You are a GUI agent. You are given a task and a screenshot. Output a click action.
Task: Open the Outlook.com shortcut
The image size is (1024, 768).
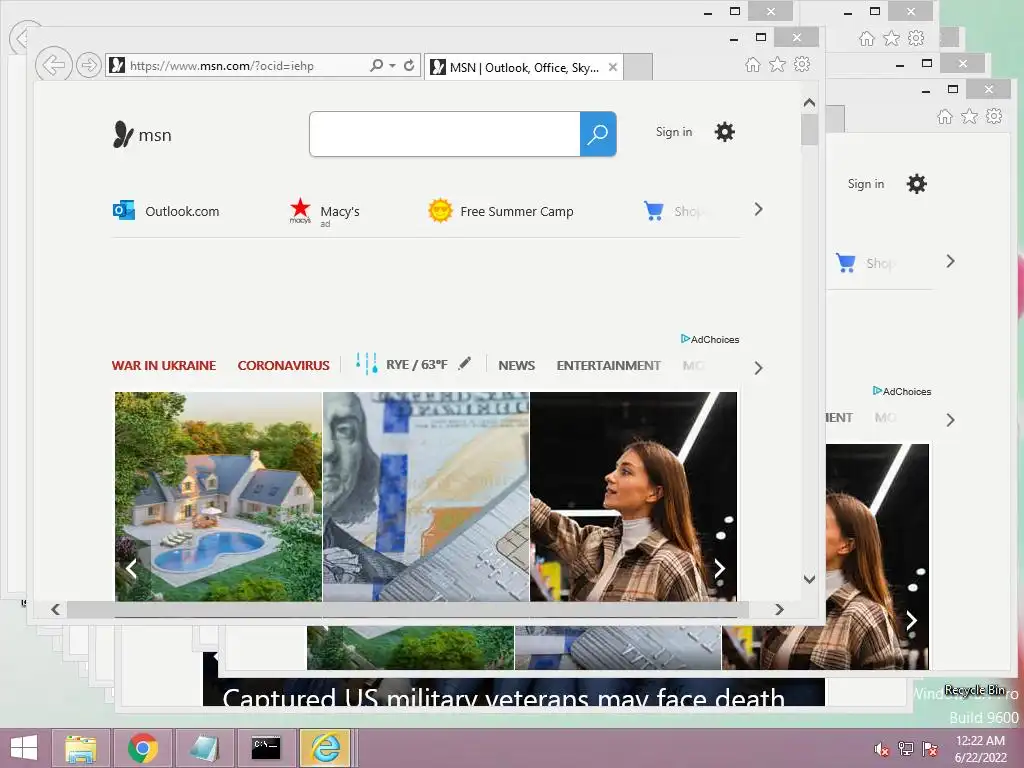(167, 211)
